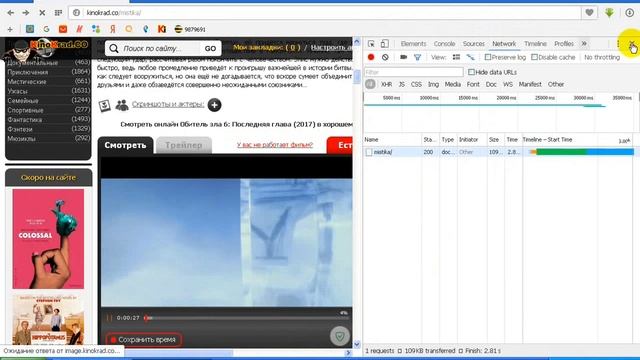
Task: Open the Ki bookmark icon
Action: [162, 29]
